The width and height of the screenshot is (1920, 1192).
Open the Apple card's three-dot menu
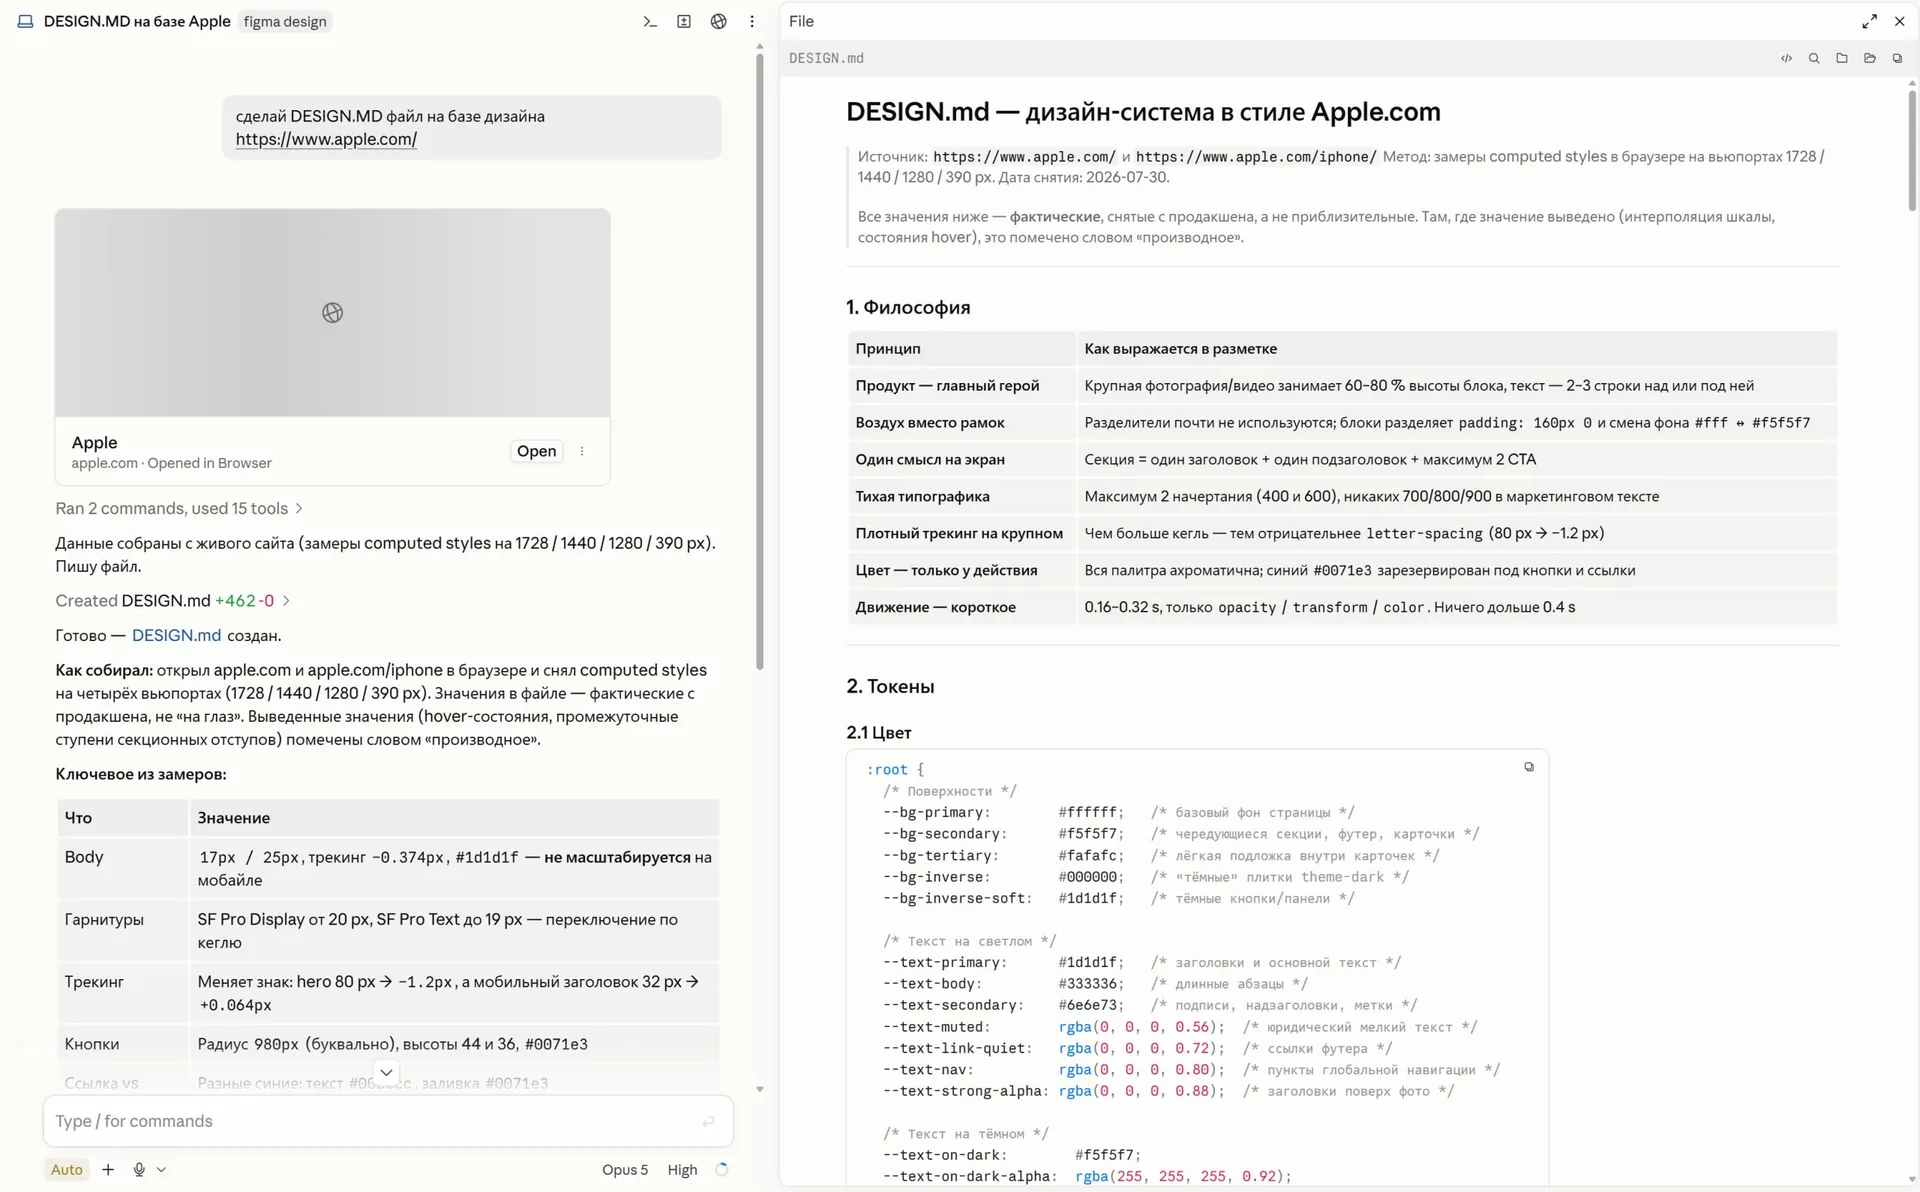click(582, 451)
